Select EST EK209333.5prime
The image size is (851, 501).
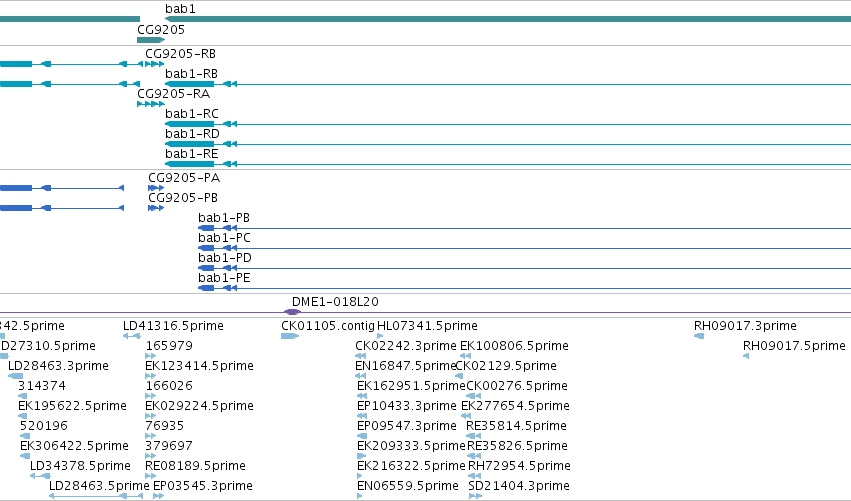coord(411,446)
